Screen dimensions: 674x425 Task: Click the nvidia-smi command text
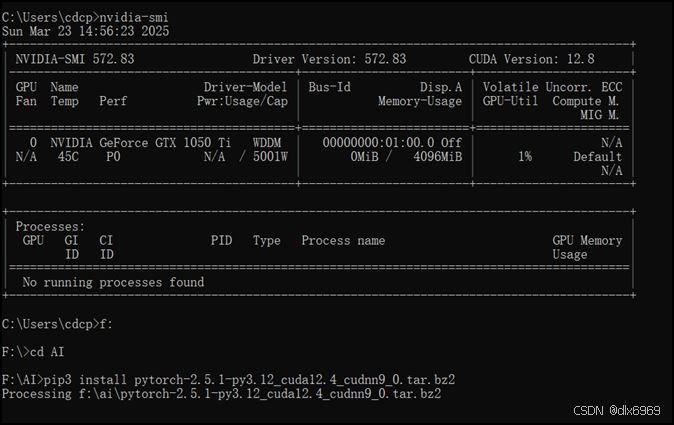[x=134, y=17]
